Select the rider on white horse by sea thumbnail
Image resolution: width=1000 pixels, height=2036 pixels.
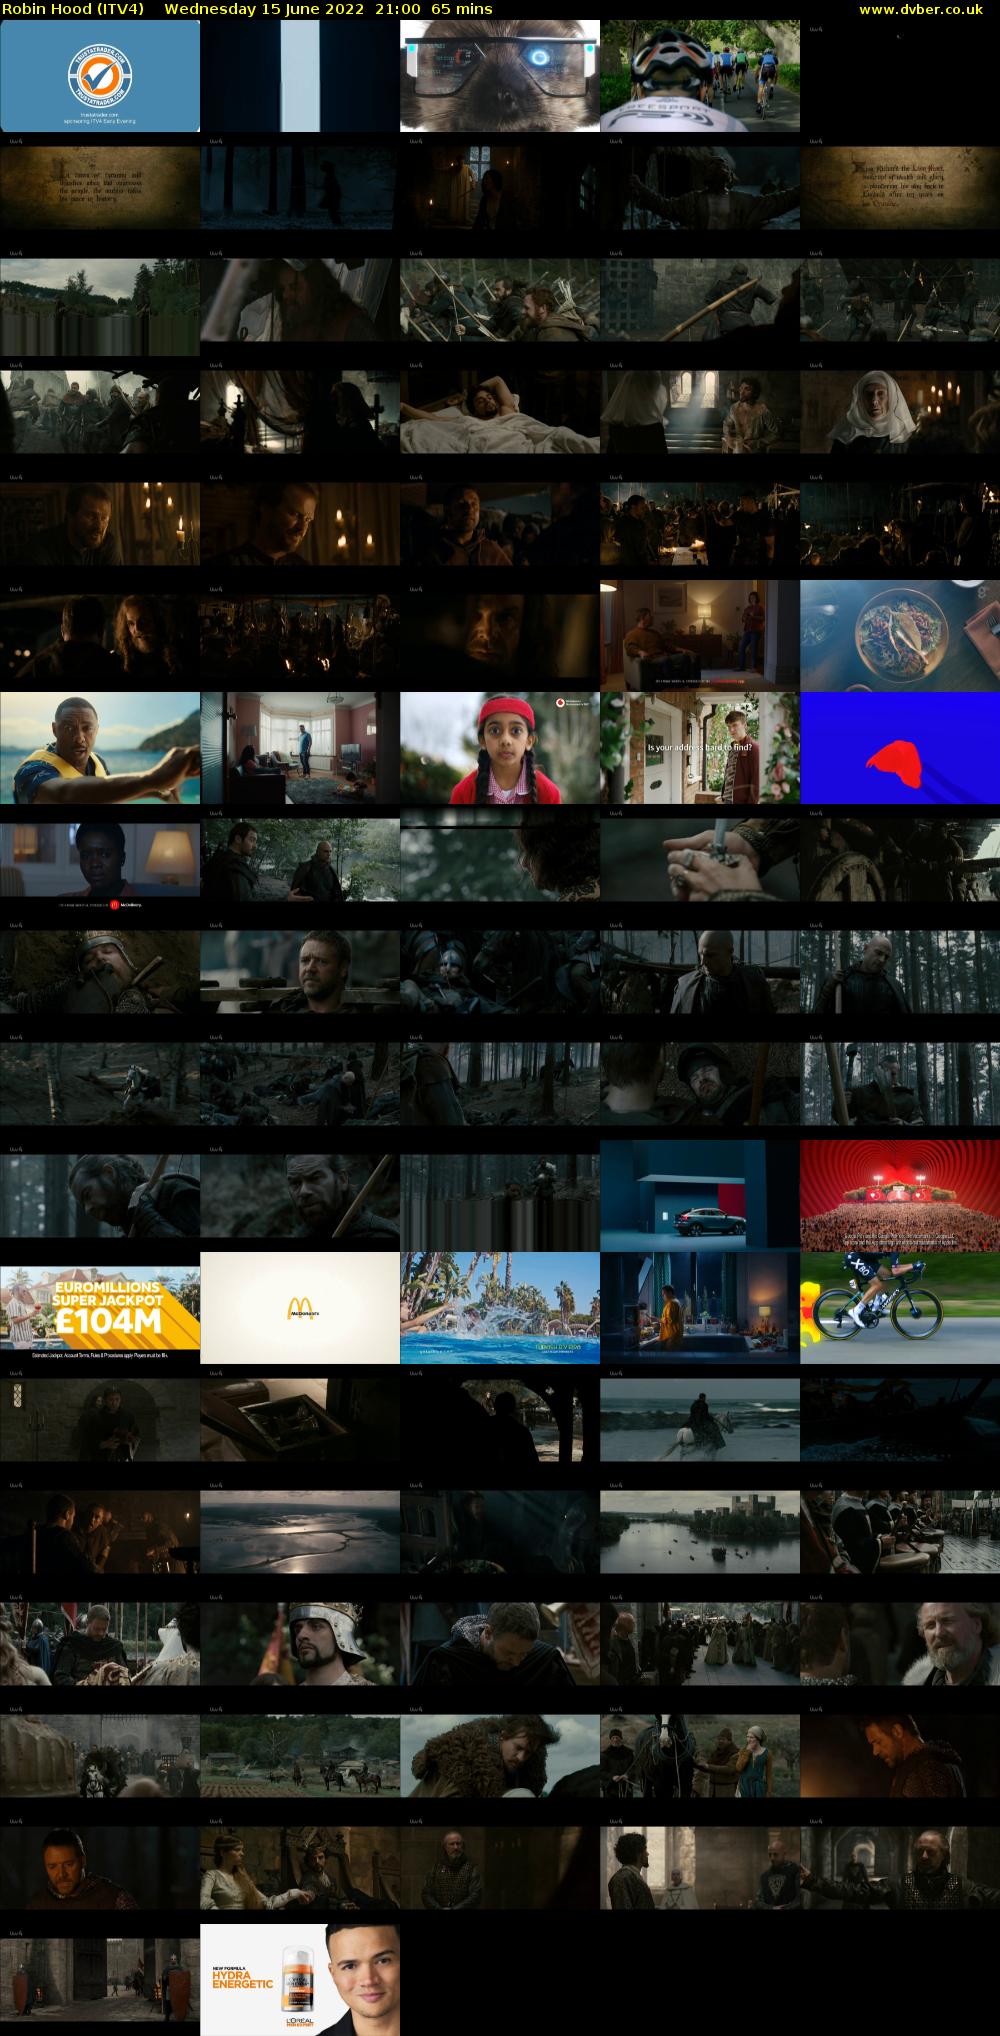[x=700, y=1420]
